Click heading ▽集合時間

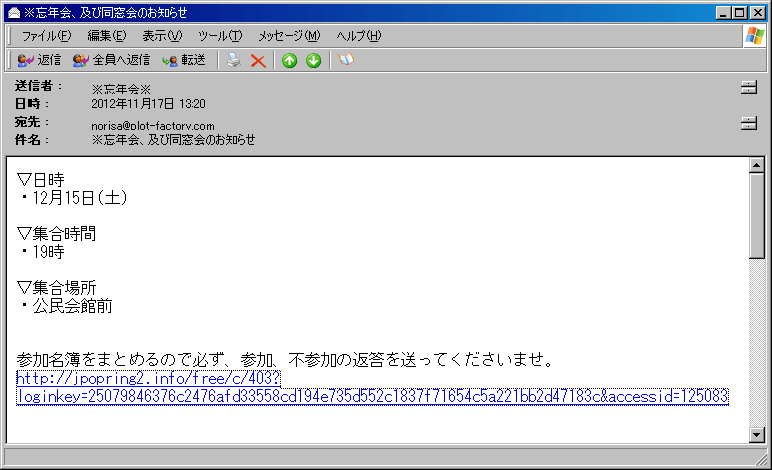click(x=57, y=234)
